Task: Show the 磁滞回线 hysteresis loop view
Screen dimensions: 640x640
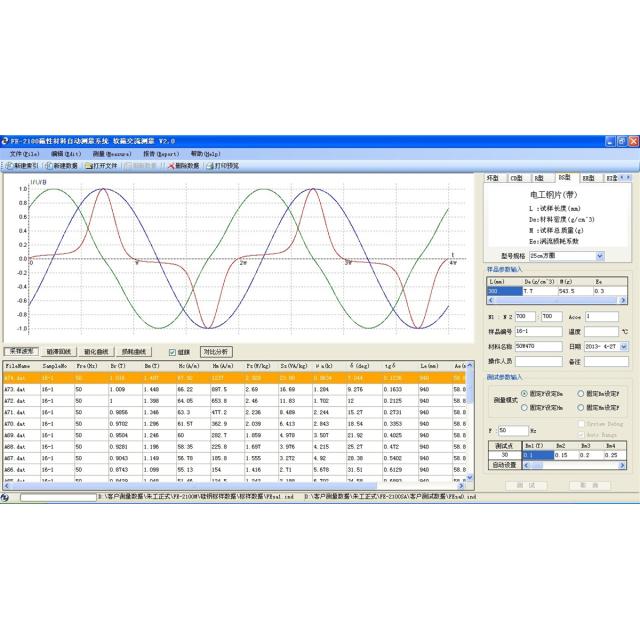Action: pyautogui.click(x=58, y=351)
